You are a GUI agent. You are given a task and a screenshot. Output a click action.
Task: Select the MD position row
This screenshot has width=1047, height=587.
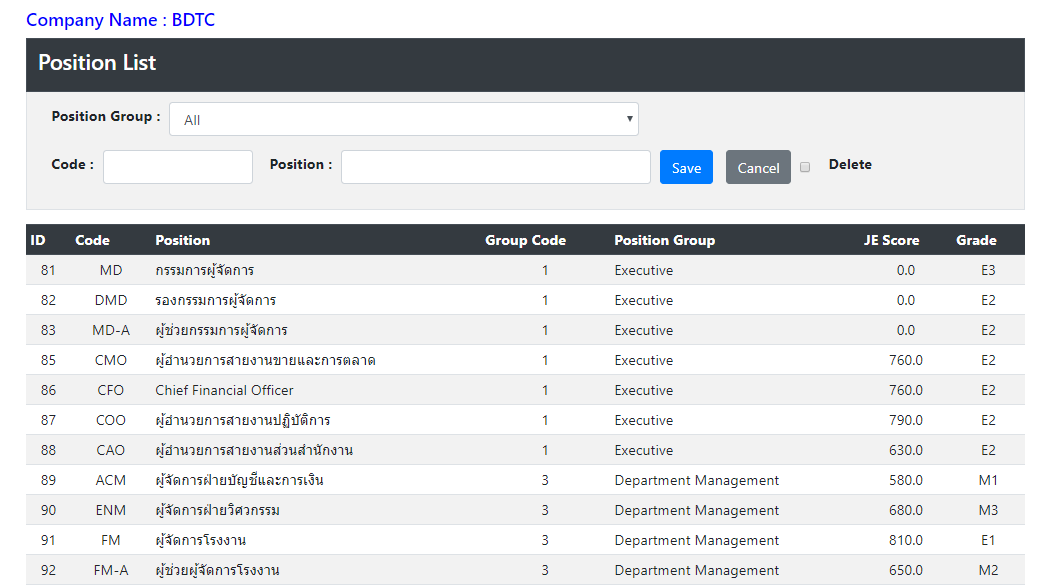click(525, 270)
